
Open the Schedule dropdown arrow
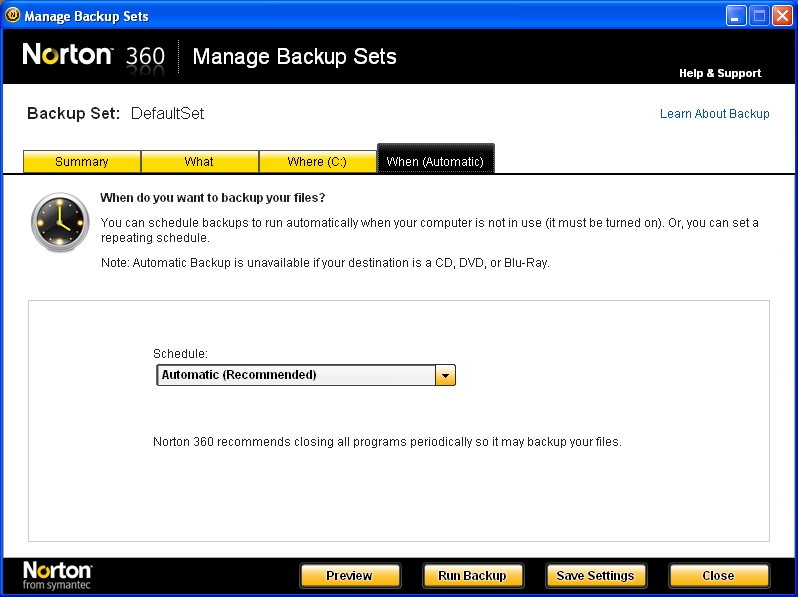click(445, 375)
